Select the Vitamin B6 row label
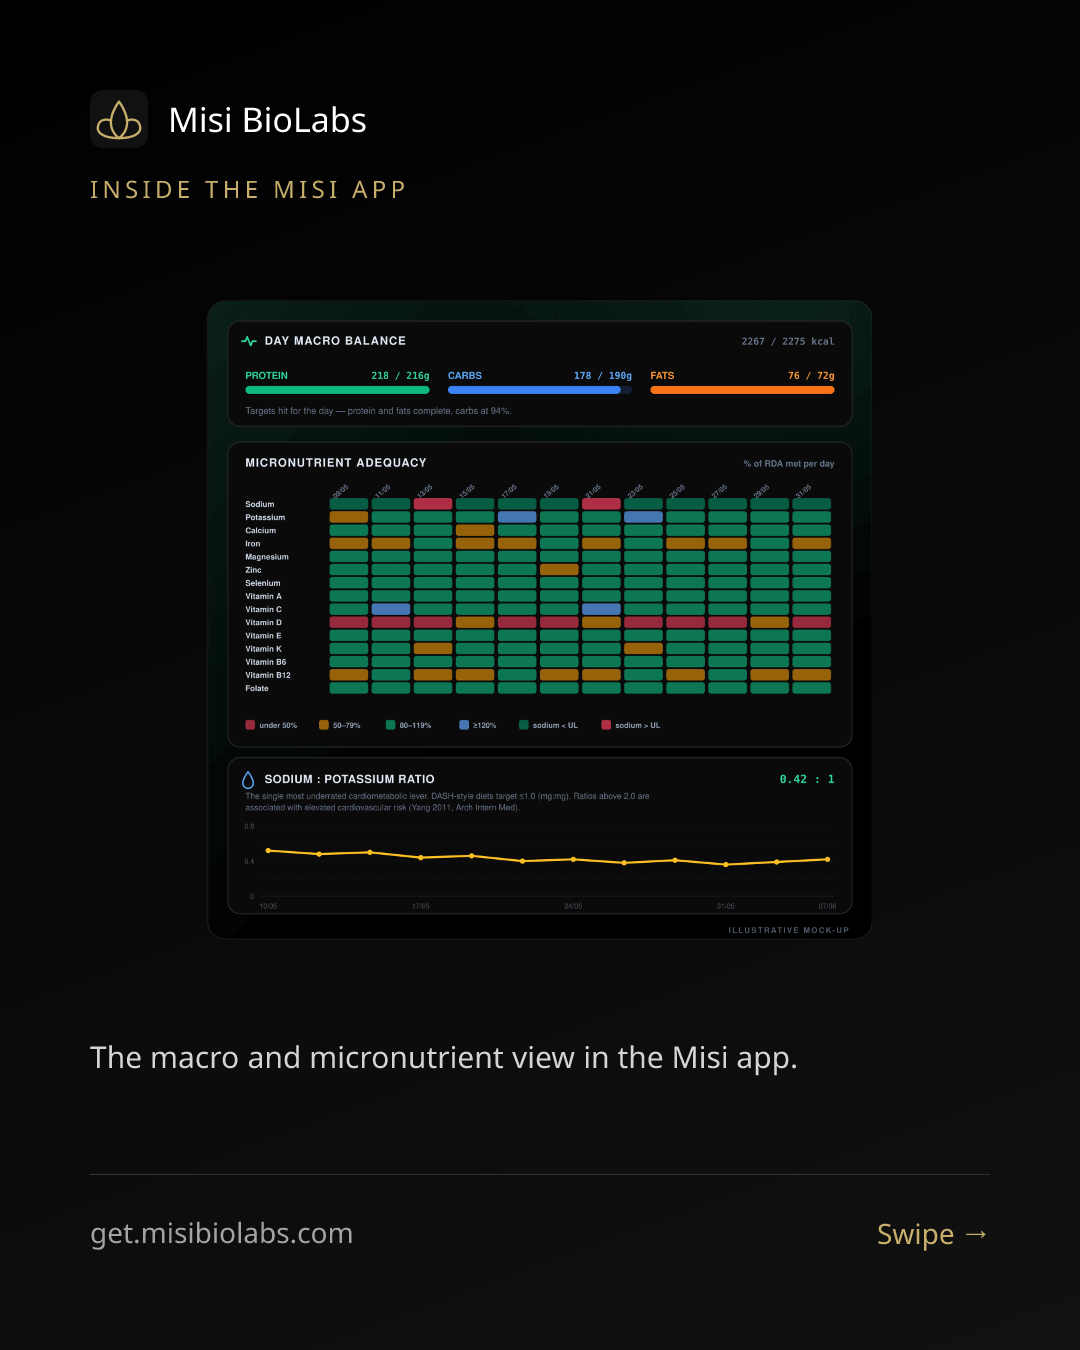Screen dimensions: 1080x1350 click(x=266, y=662)
